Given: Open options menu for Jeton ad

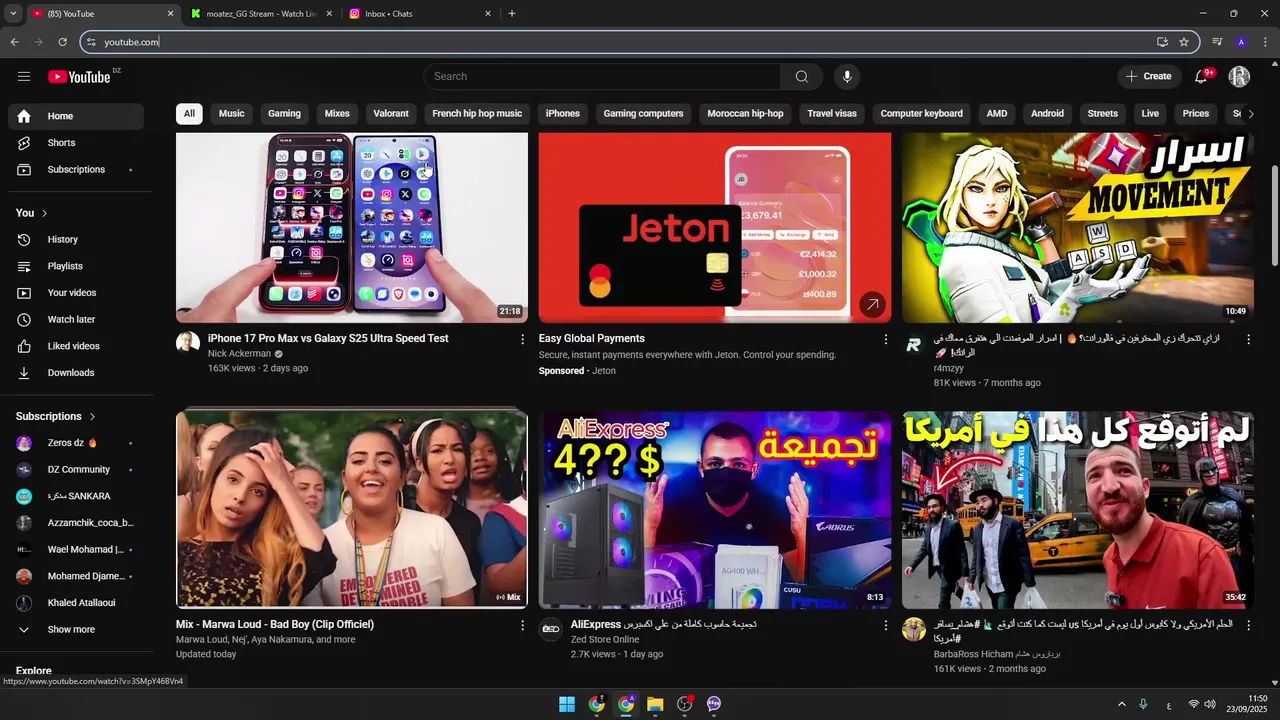Looking at the screenshot, I should (x=885, y=339).
